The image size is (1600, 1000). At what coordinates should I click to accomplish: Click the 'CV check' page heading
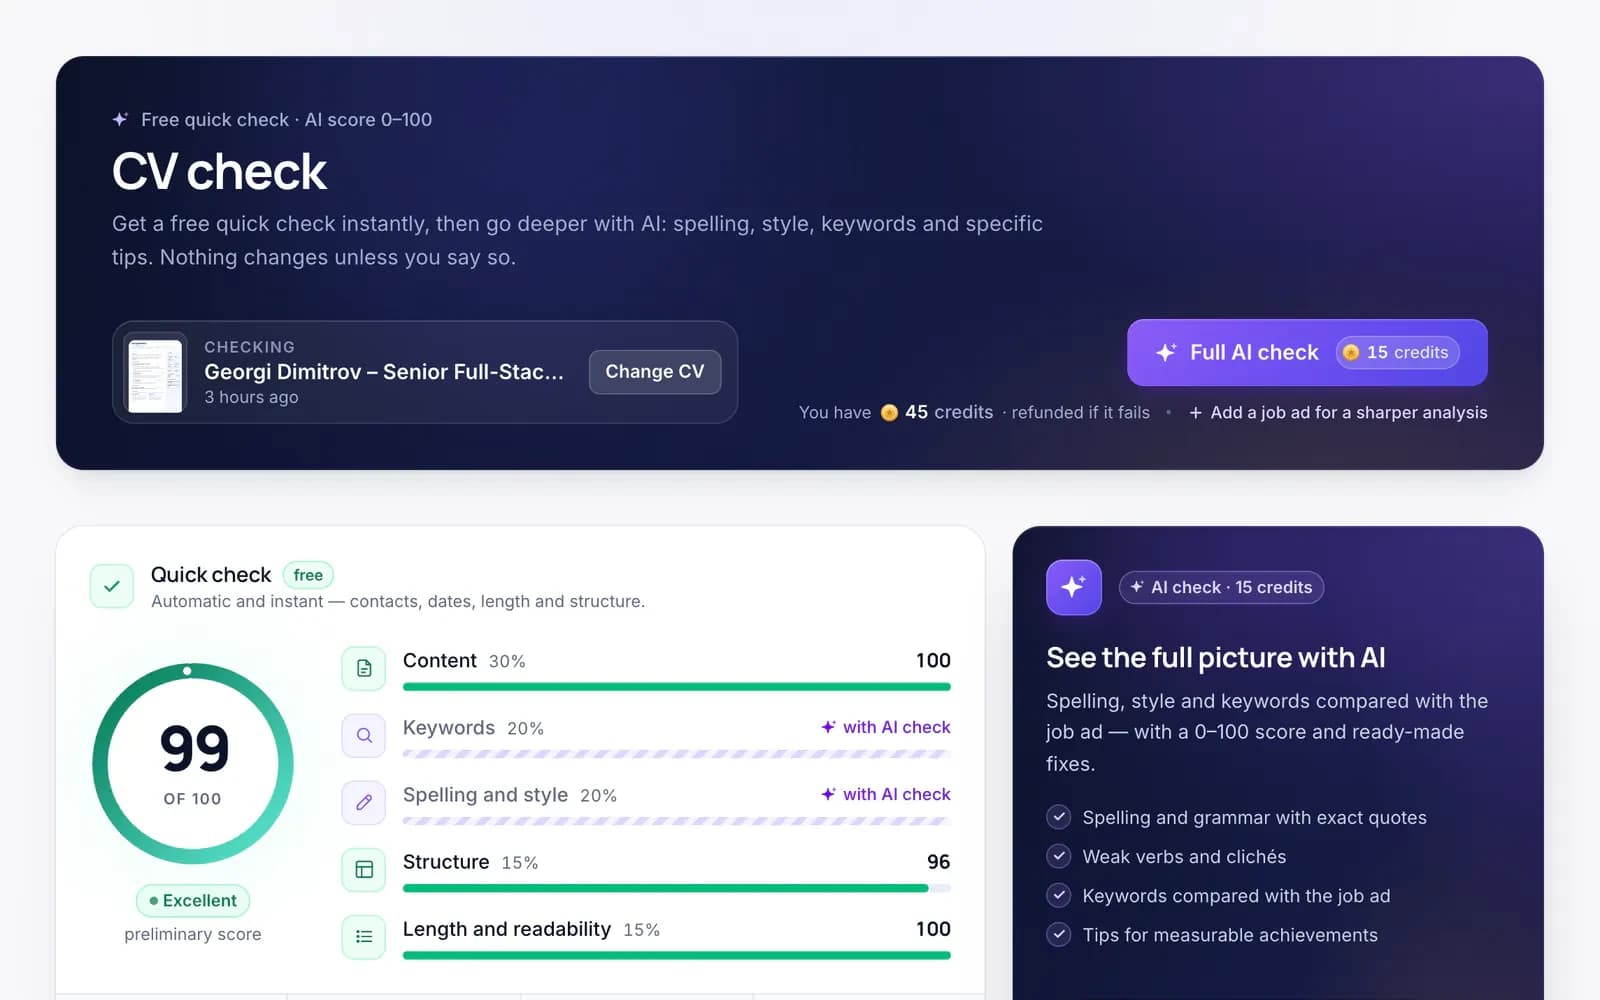[x=219, y=171]
